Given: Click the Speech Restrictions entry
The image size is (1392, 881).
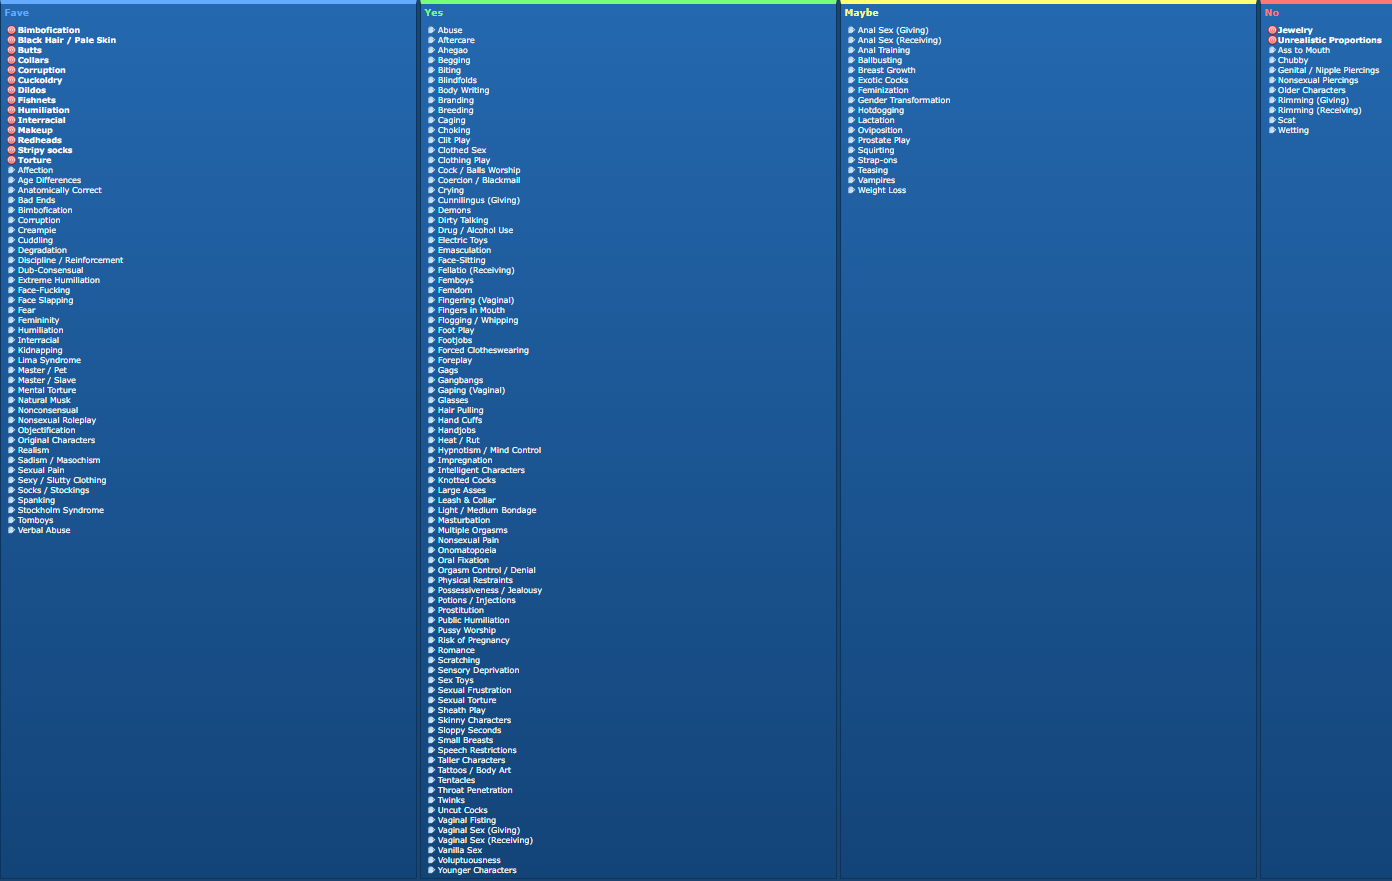Looking at the screenshot, I should [478, 750].
